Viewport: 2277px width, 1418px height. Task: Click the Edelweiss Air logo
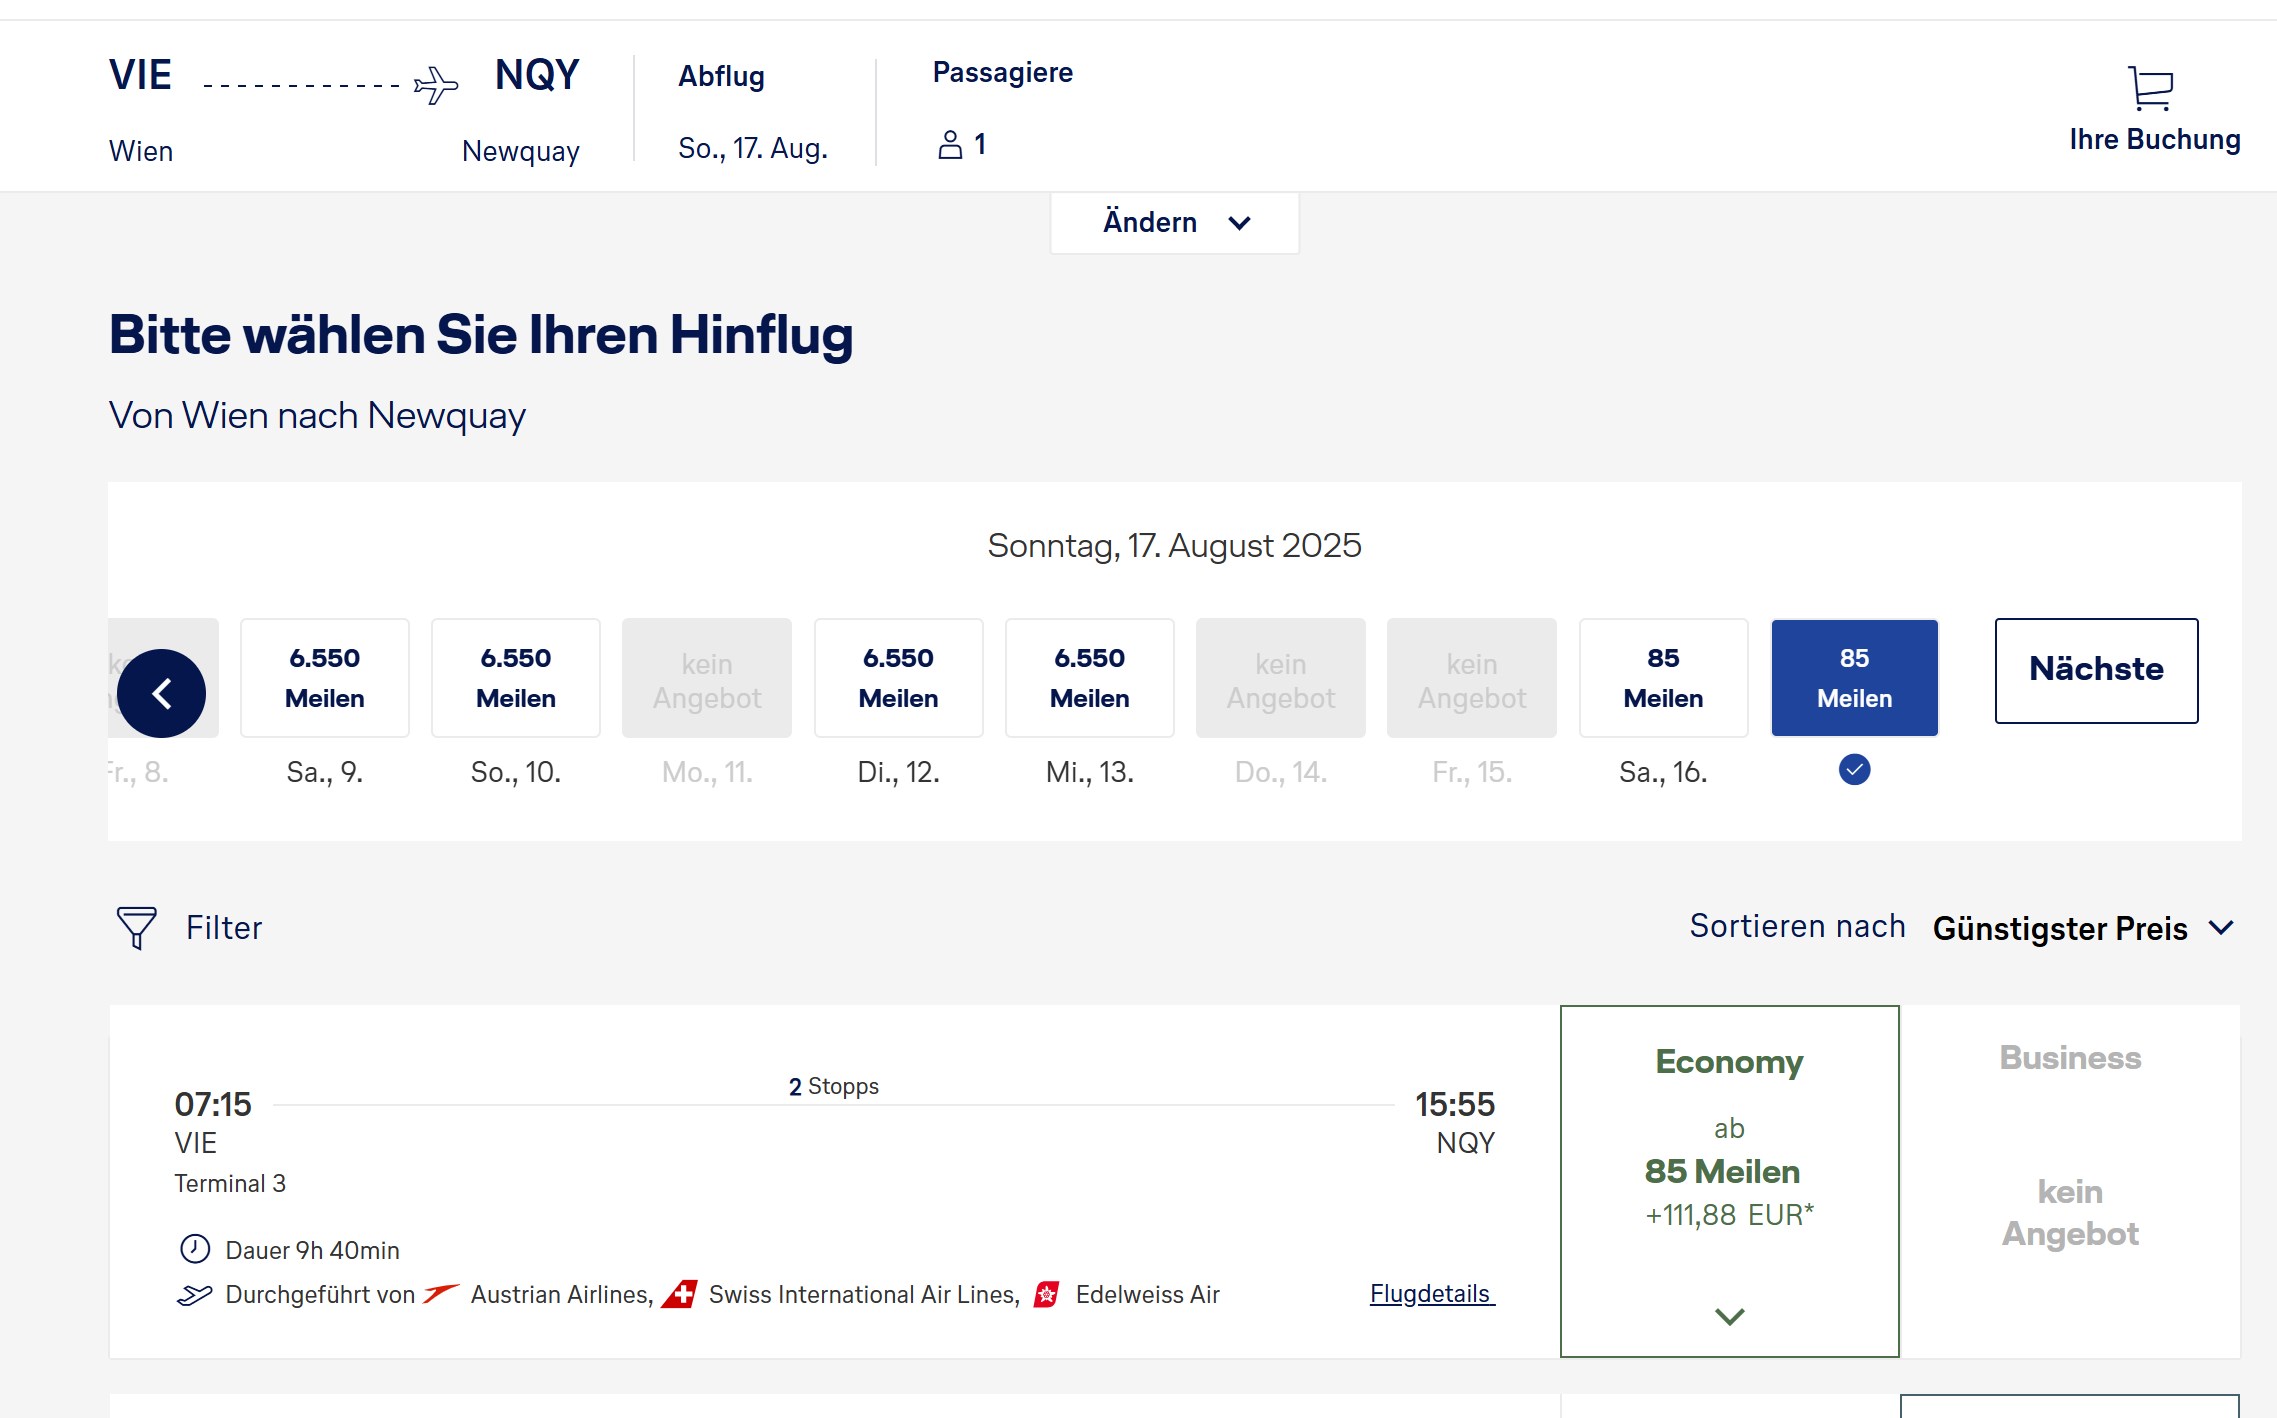1047,1294
